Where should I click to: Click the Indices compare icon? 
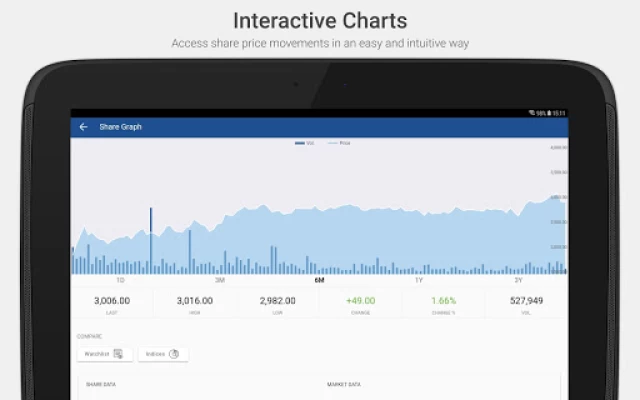[174, 354]
